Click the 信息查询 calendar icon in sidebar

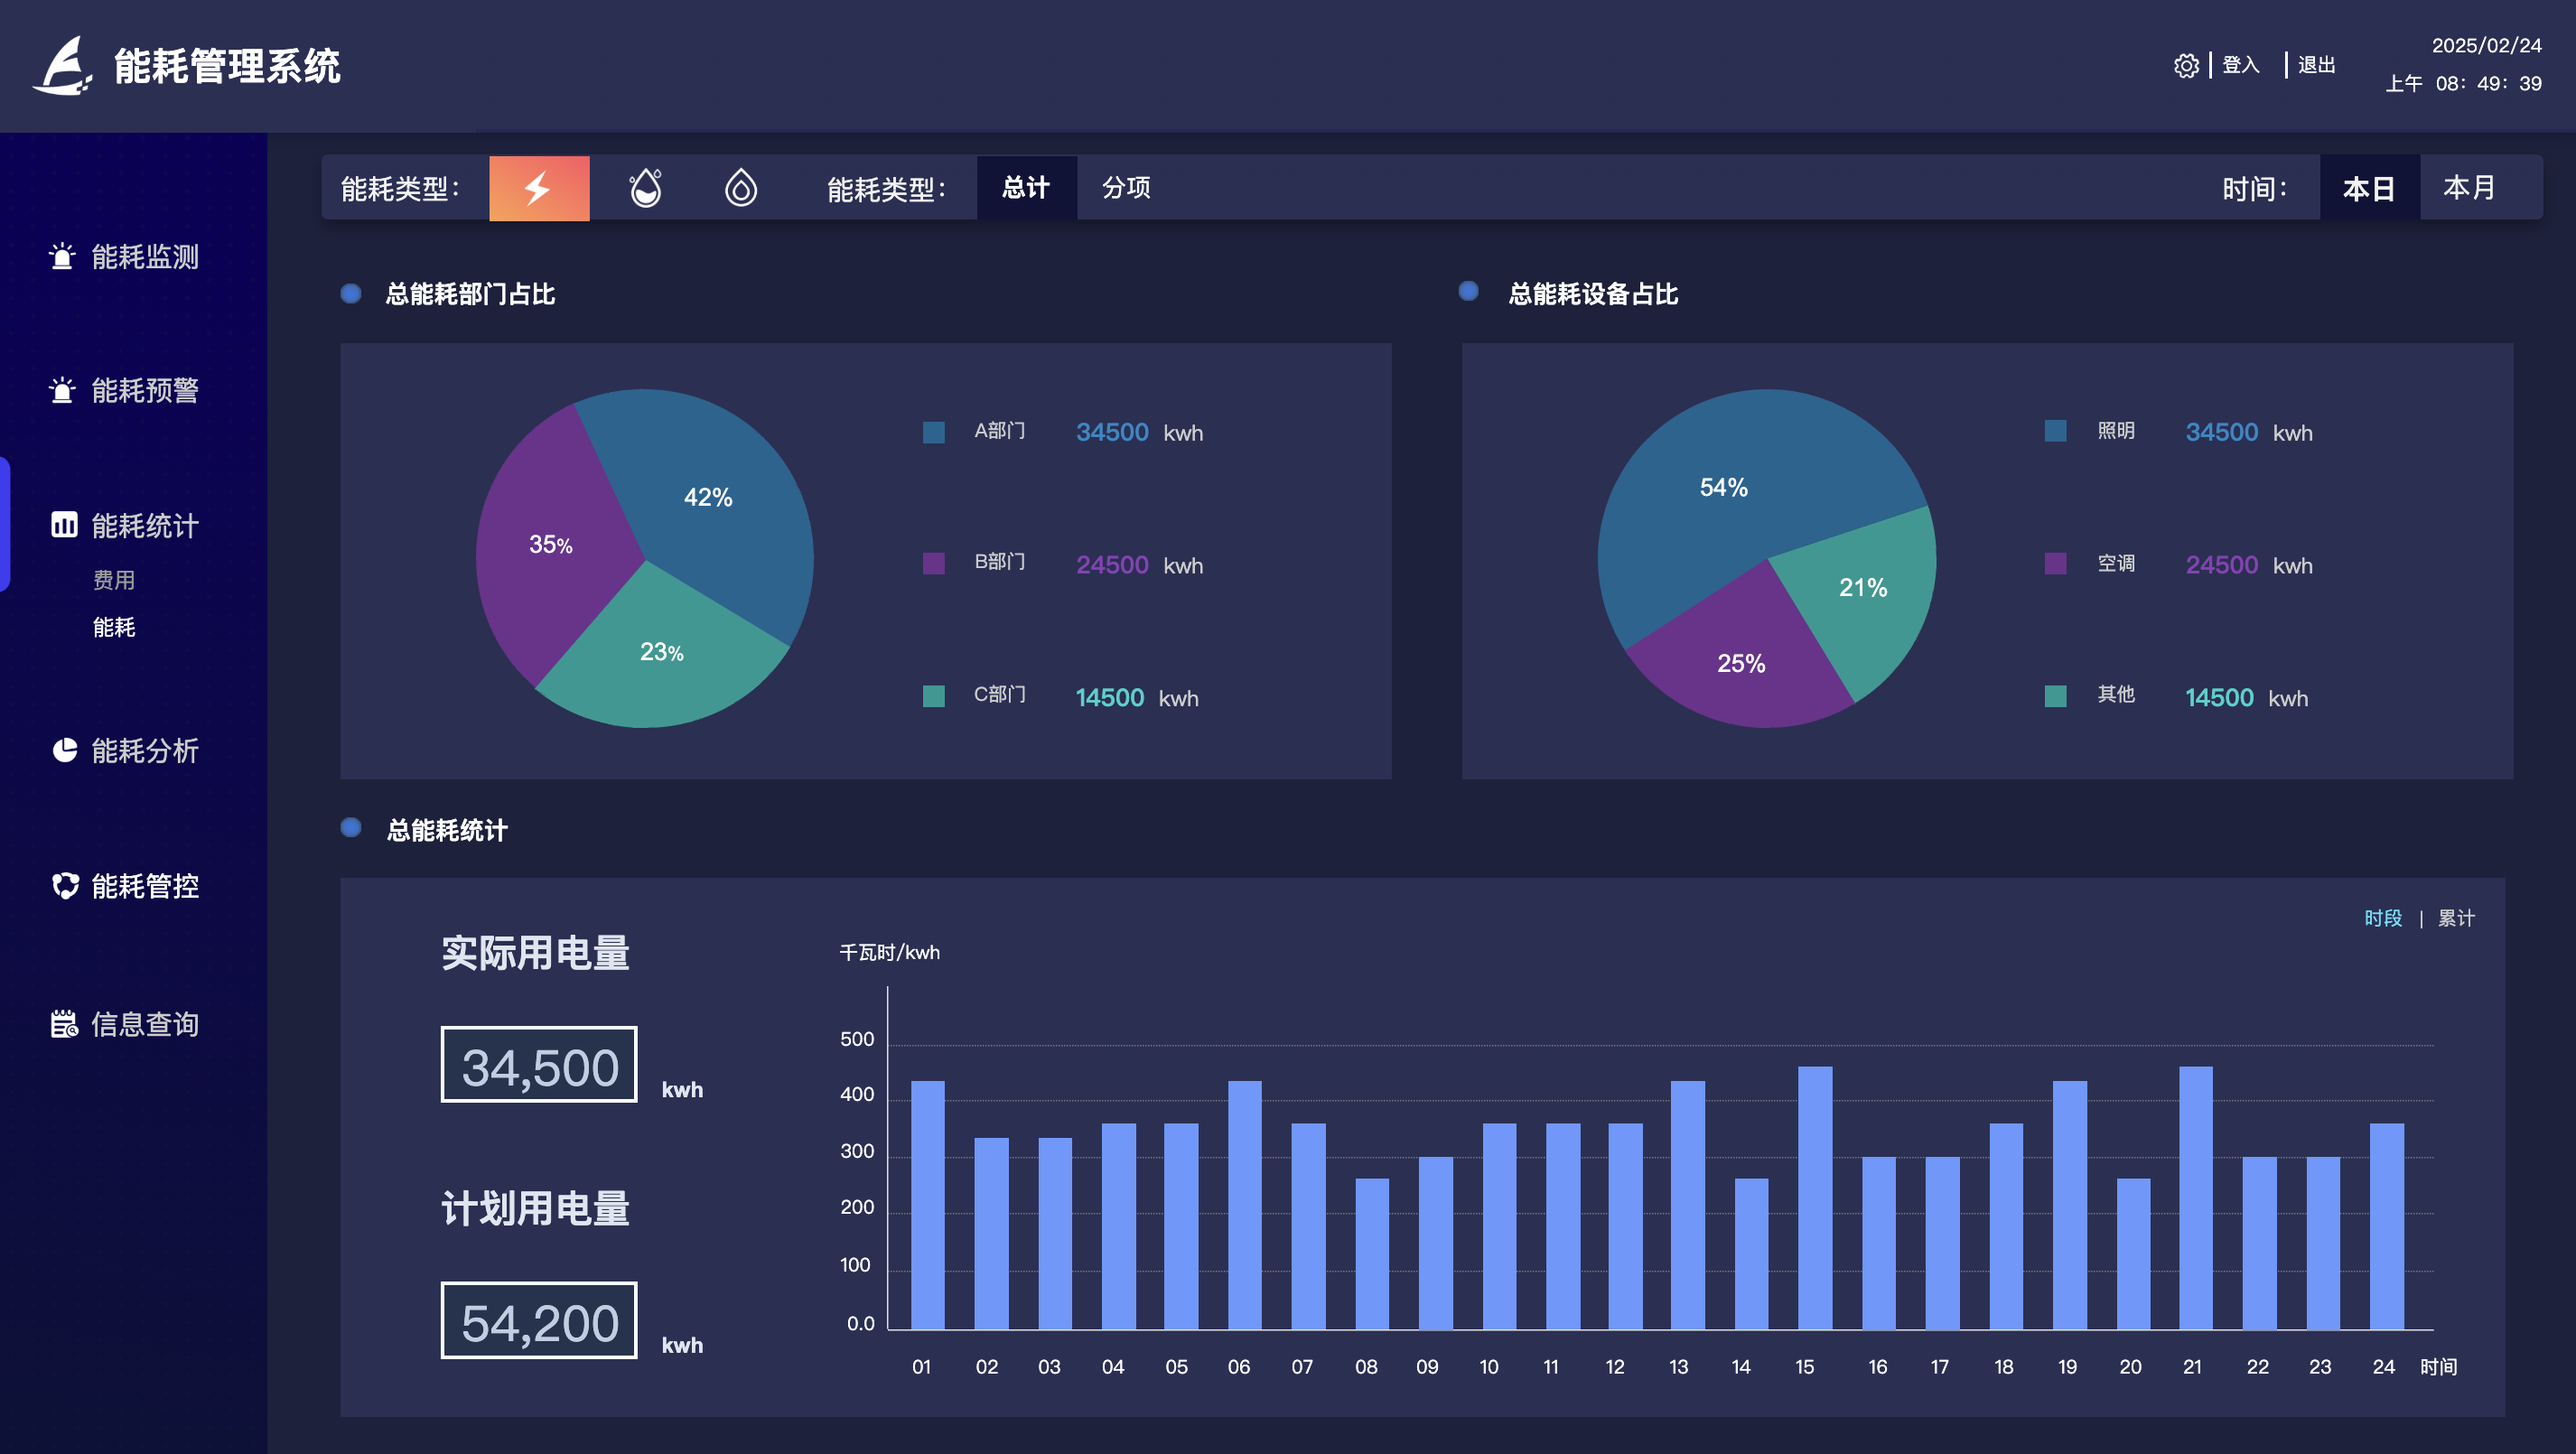64,1024
